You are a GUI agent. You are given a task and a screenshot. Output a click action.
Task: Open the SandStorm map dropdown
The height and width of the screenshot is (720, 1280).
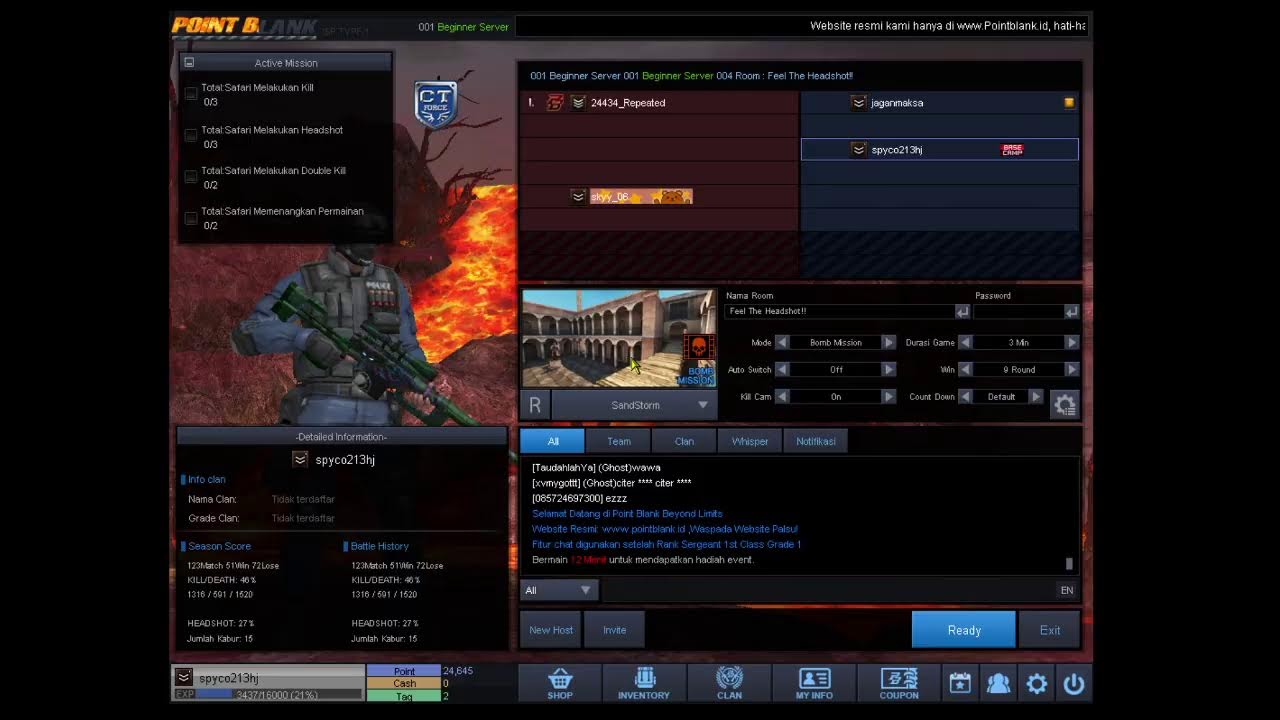(x=634, y=405)
